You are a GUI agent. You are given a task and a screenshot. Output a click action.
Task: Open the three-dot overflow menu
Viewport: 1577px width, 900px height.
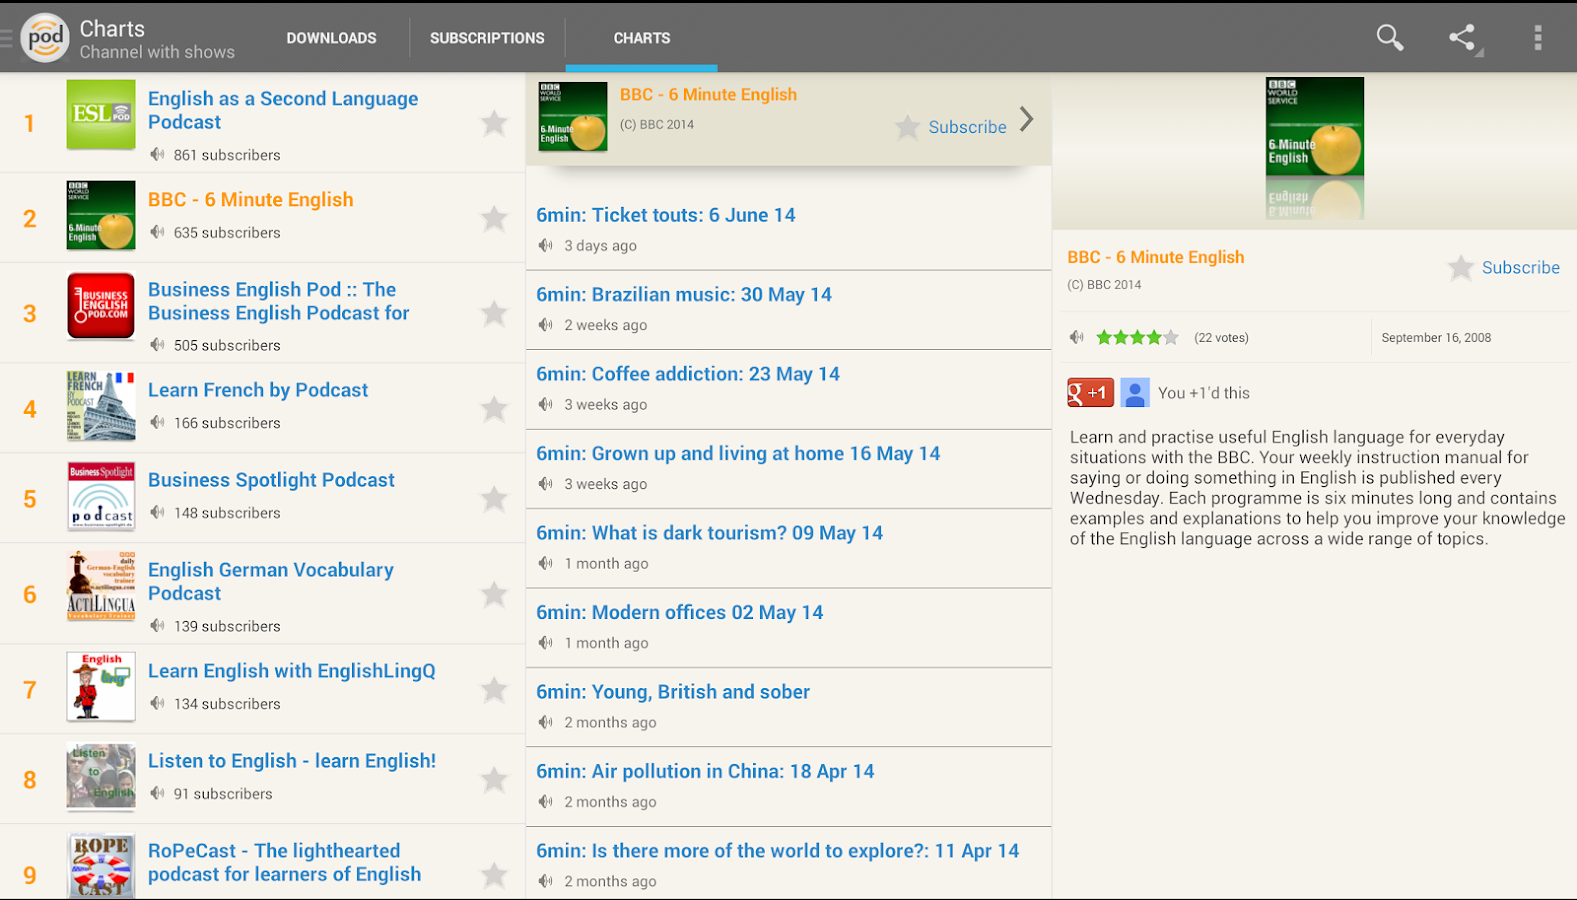coord(1537,38)
